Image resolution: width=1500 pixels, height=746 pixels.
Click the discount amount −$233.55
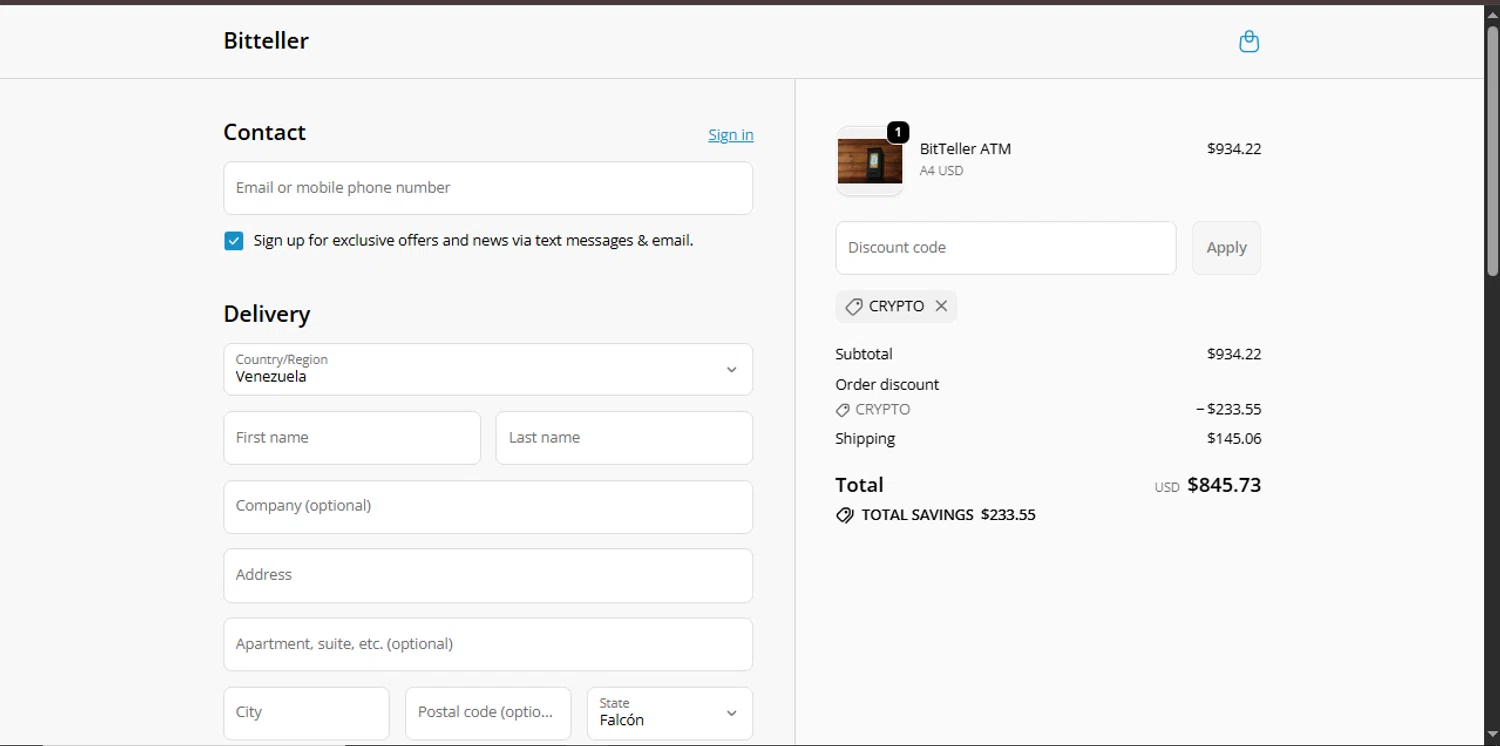coord(1228,410)
